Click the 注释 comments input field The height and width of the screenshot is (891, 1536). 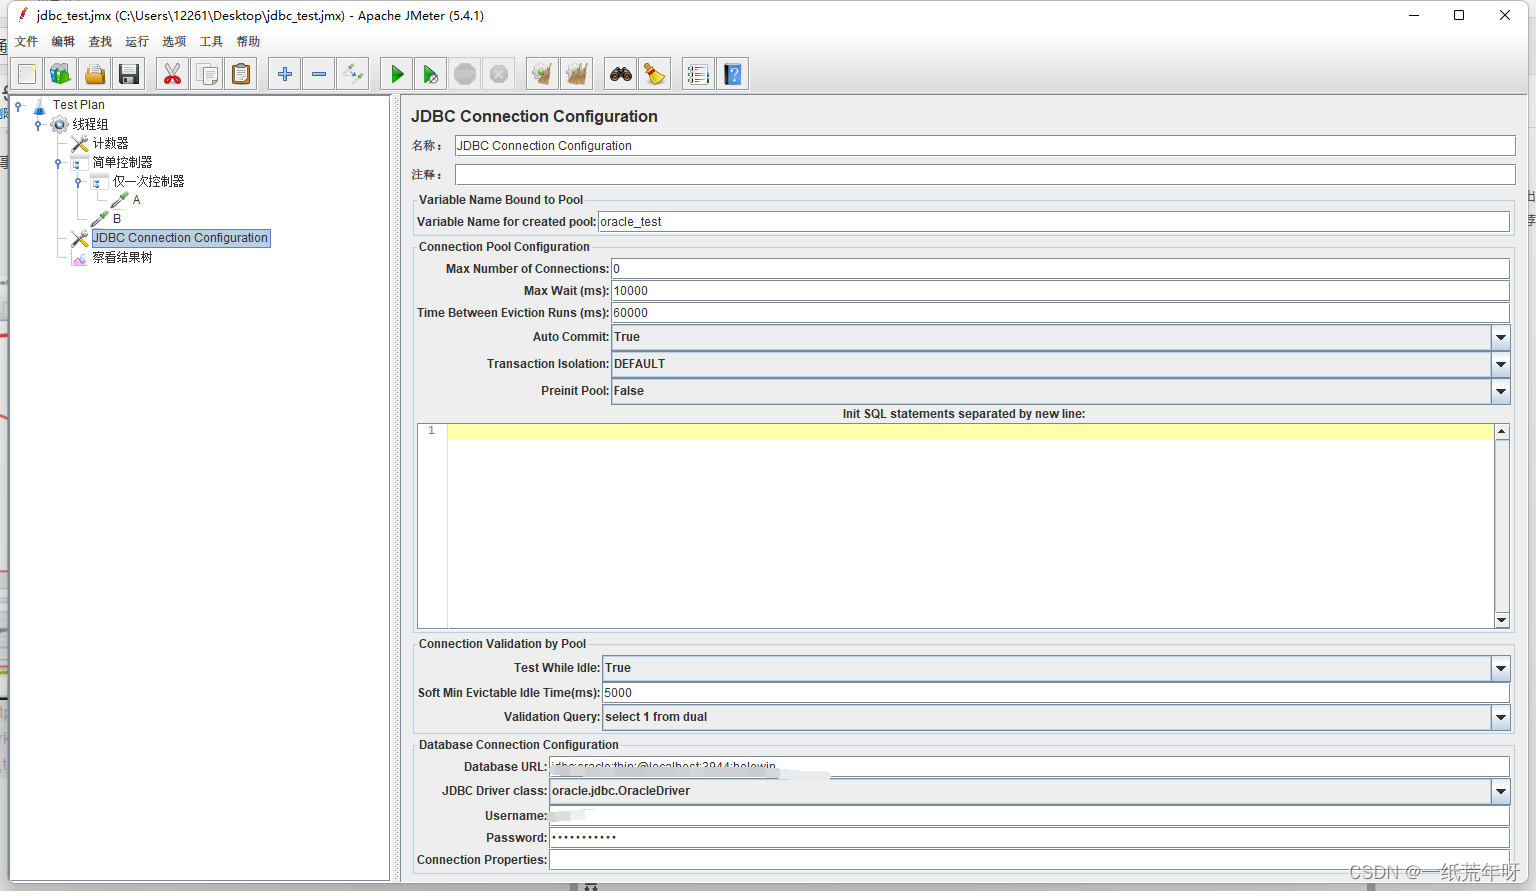pyautogui.click(x=985, y=175)
